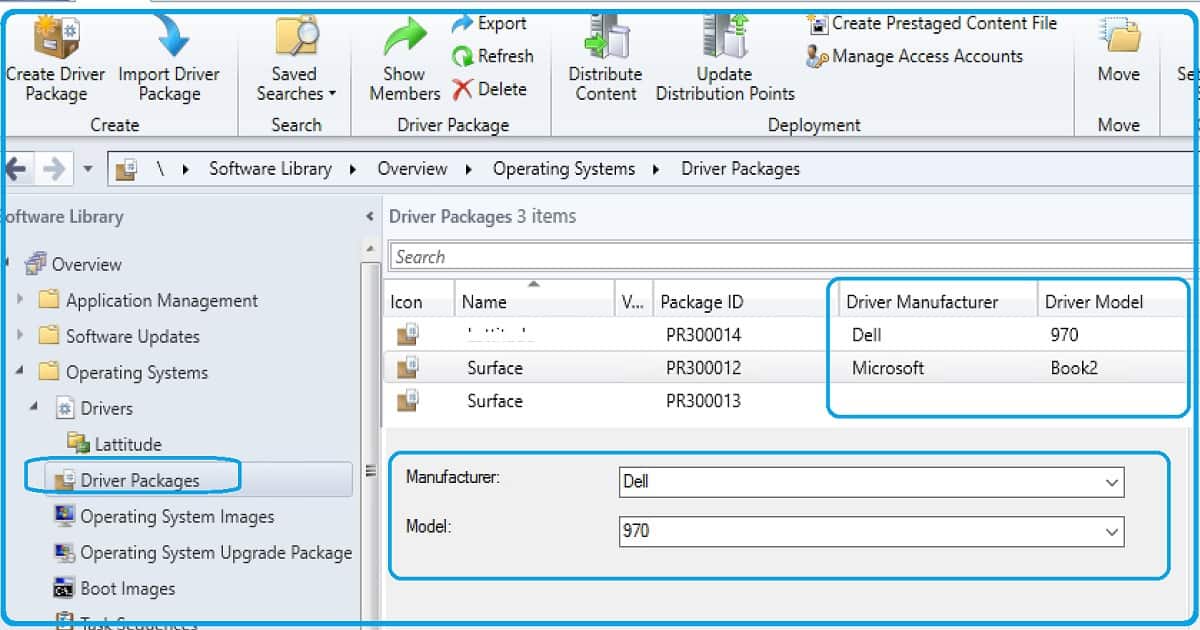The height and width of the screenshot is (630, 1200).
Task: Click the Update Distribution Points icon
Action: (726, 38)
